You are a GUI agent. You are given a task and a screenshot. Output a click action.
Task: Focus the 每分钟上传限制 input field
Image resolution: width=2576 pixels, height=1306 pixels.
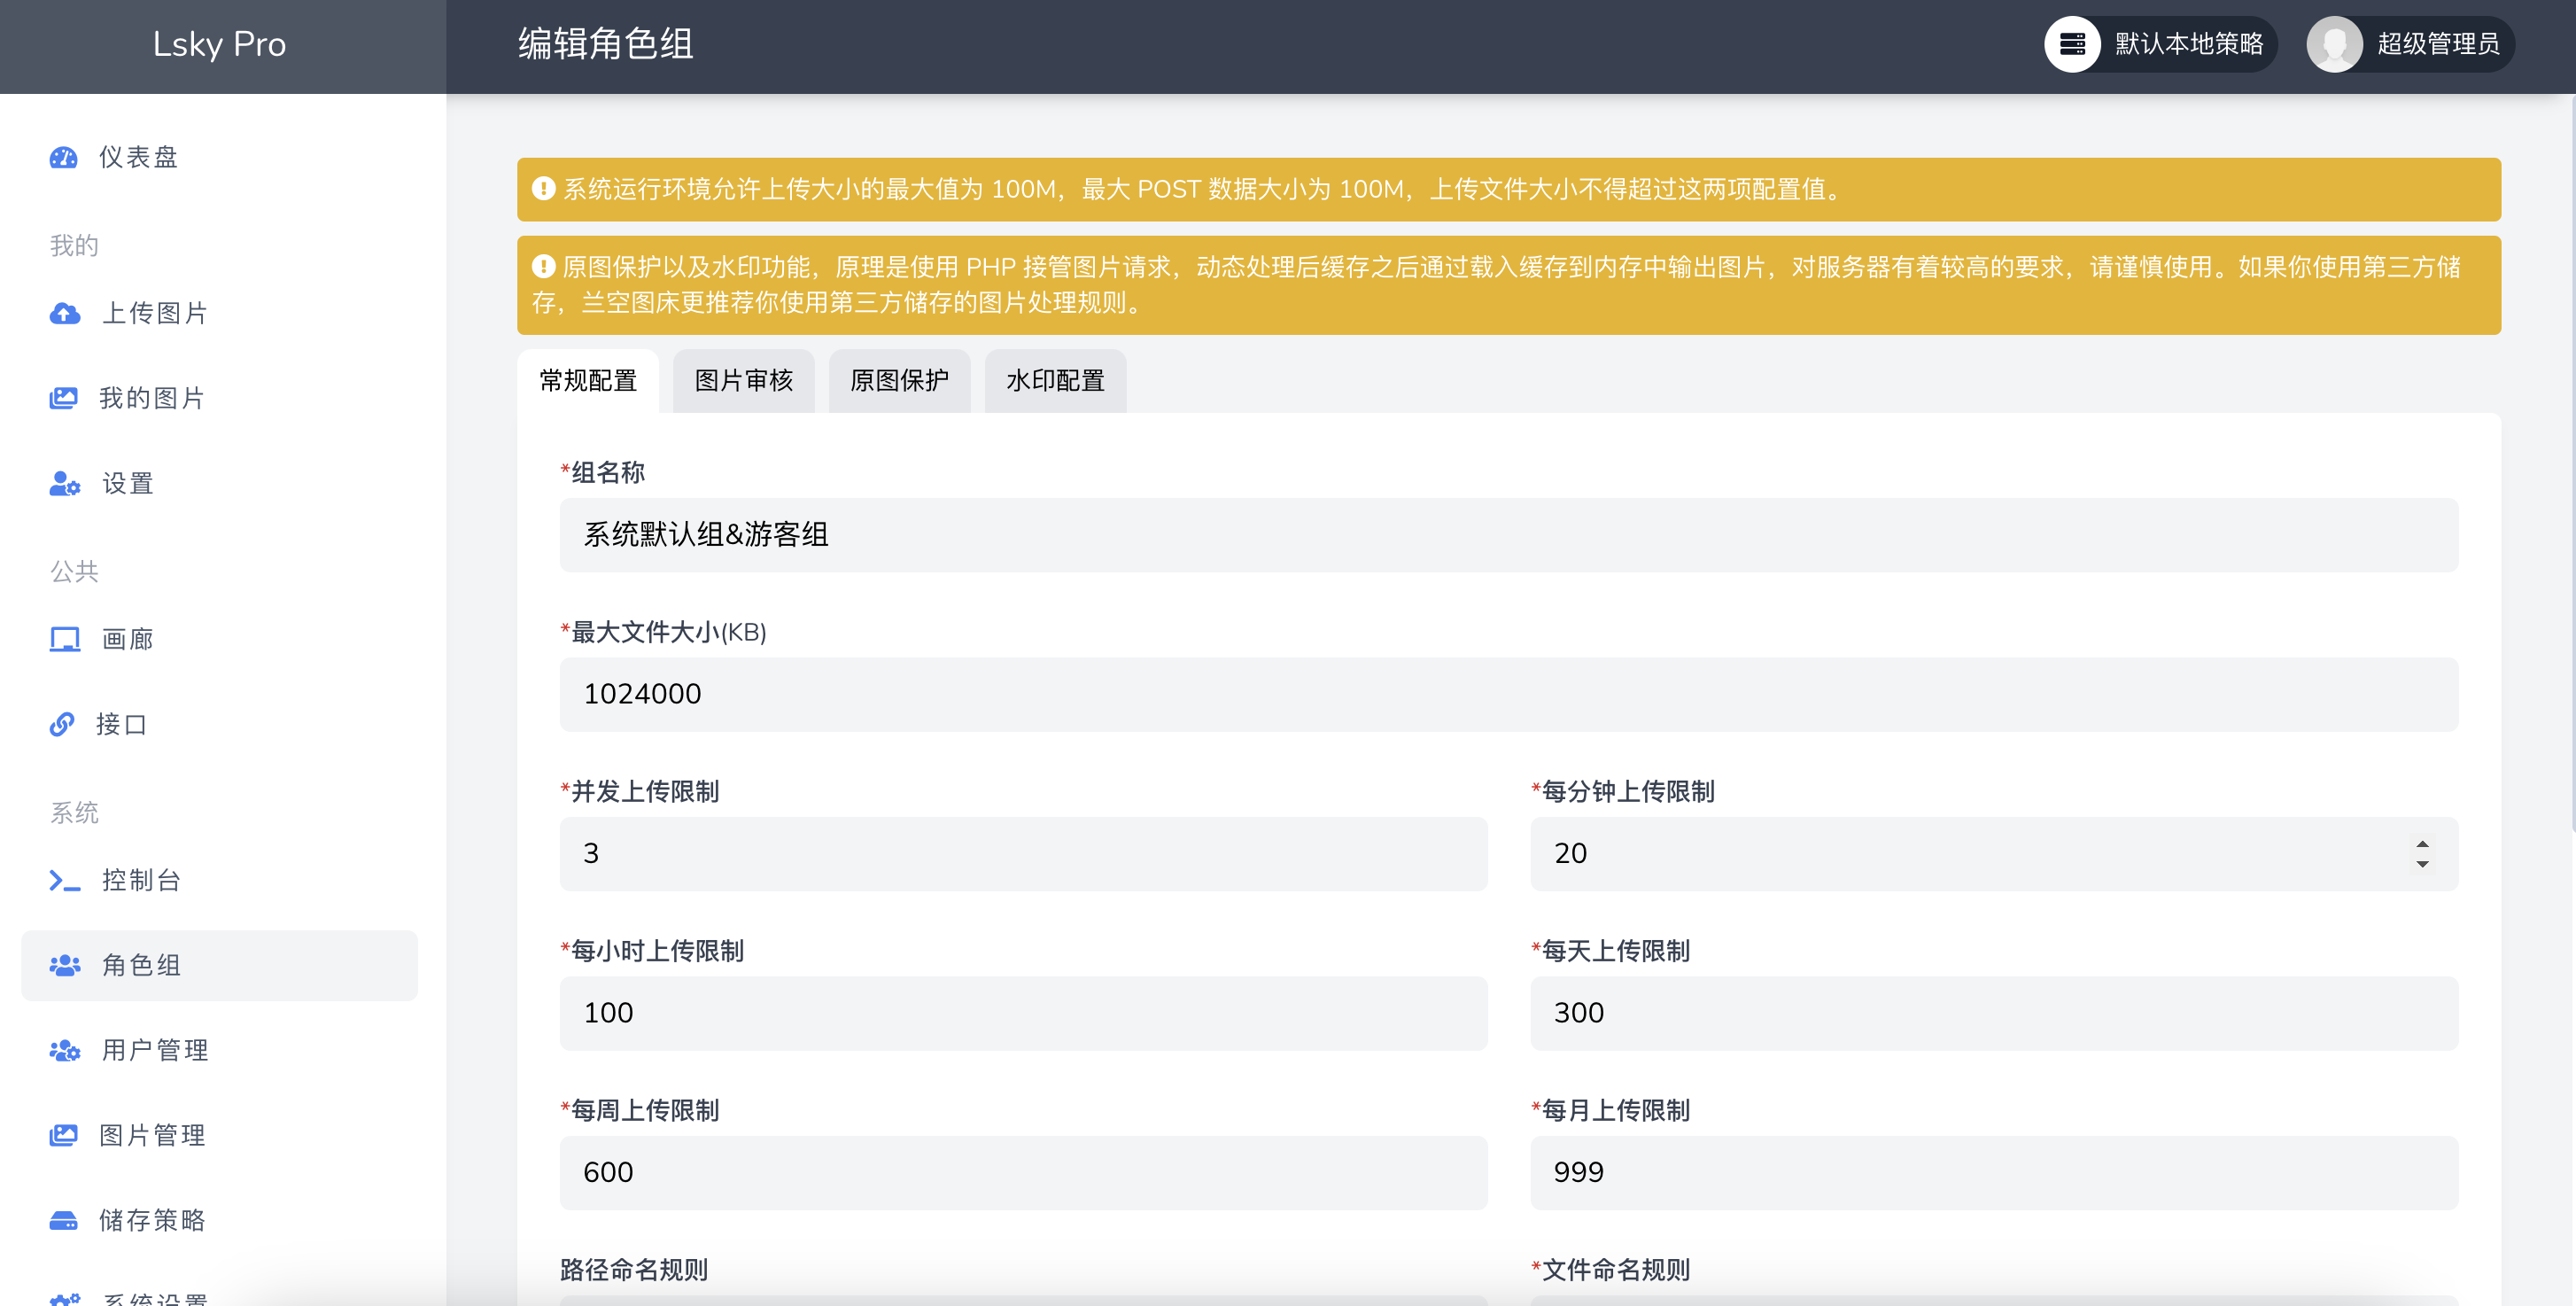[x=1994, y=854]
